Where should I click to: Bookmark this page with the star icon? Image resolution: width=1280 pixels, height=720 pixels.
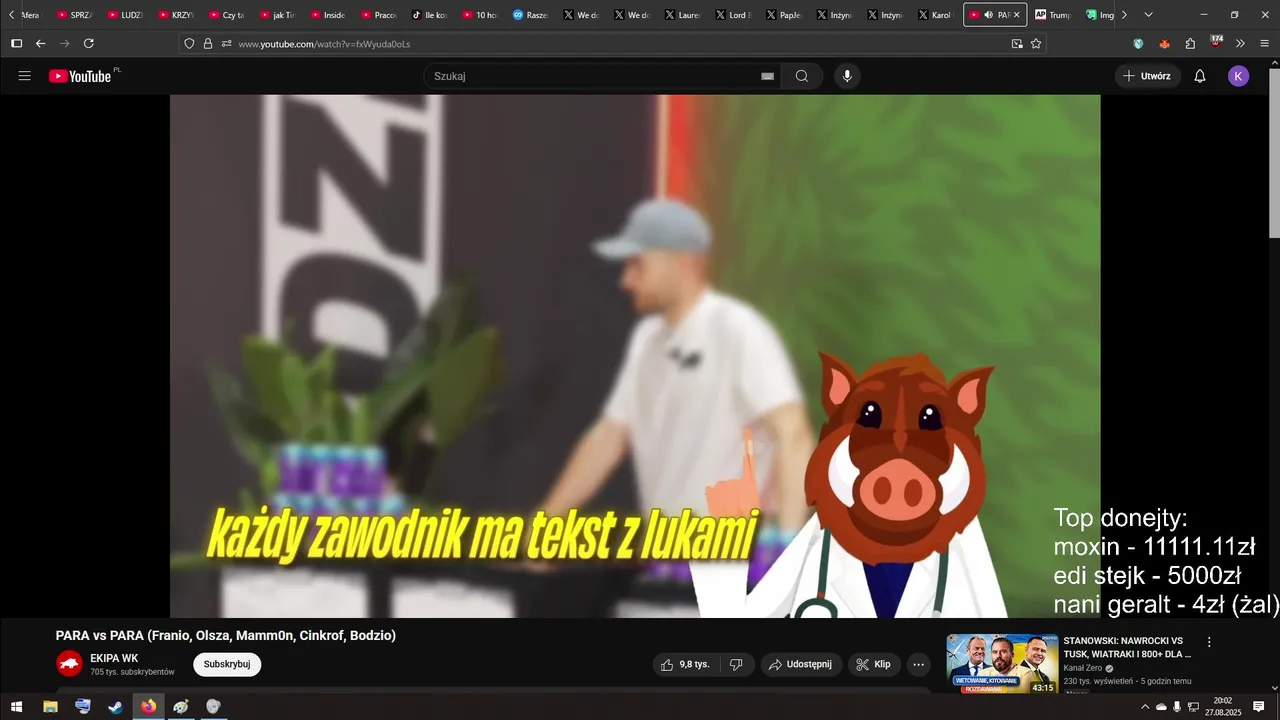tap(1036, 43)
